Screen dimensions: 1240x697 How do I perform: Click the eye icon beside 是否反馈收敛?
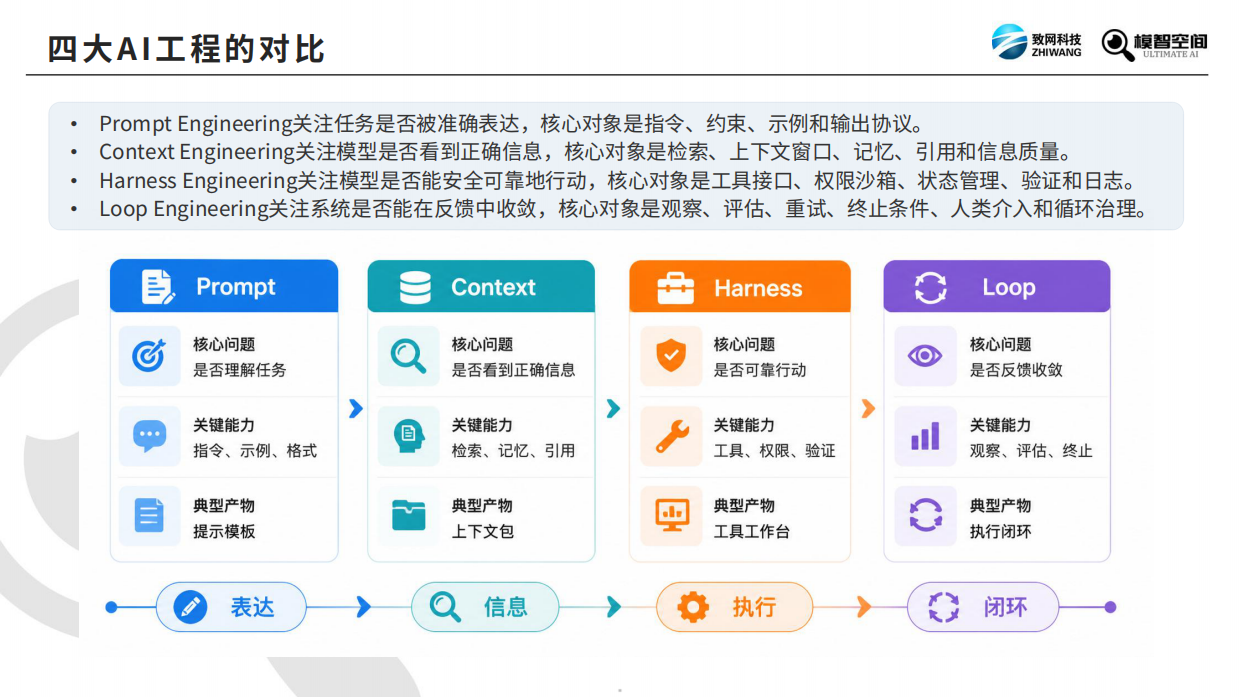pyautogui.click(x=925, y=356)
